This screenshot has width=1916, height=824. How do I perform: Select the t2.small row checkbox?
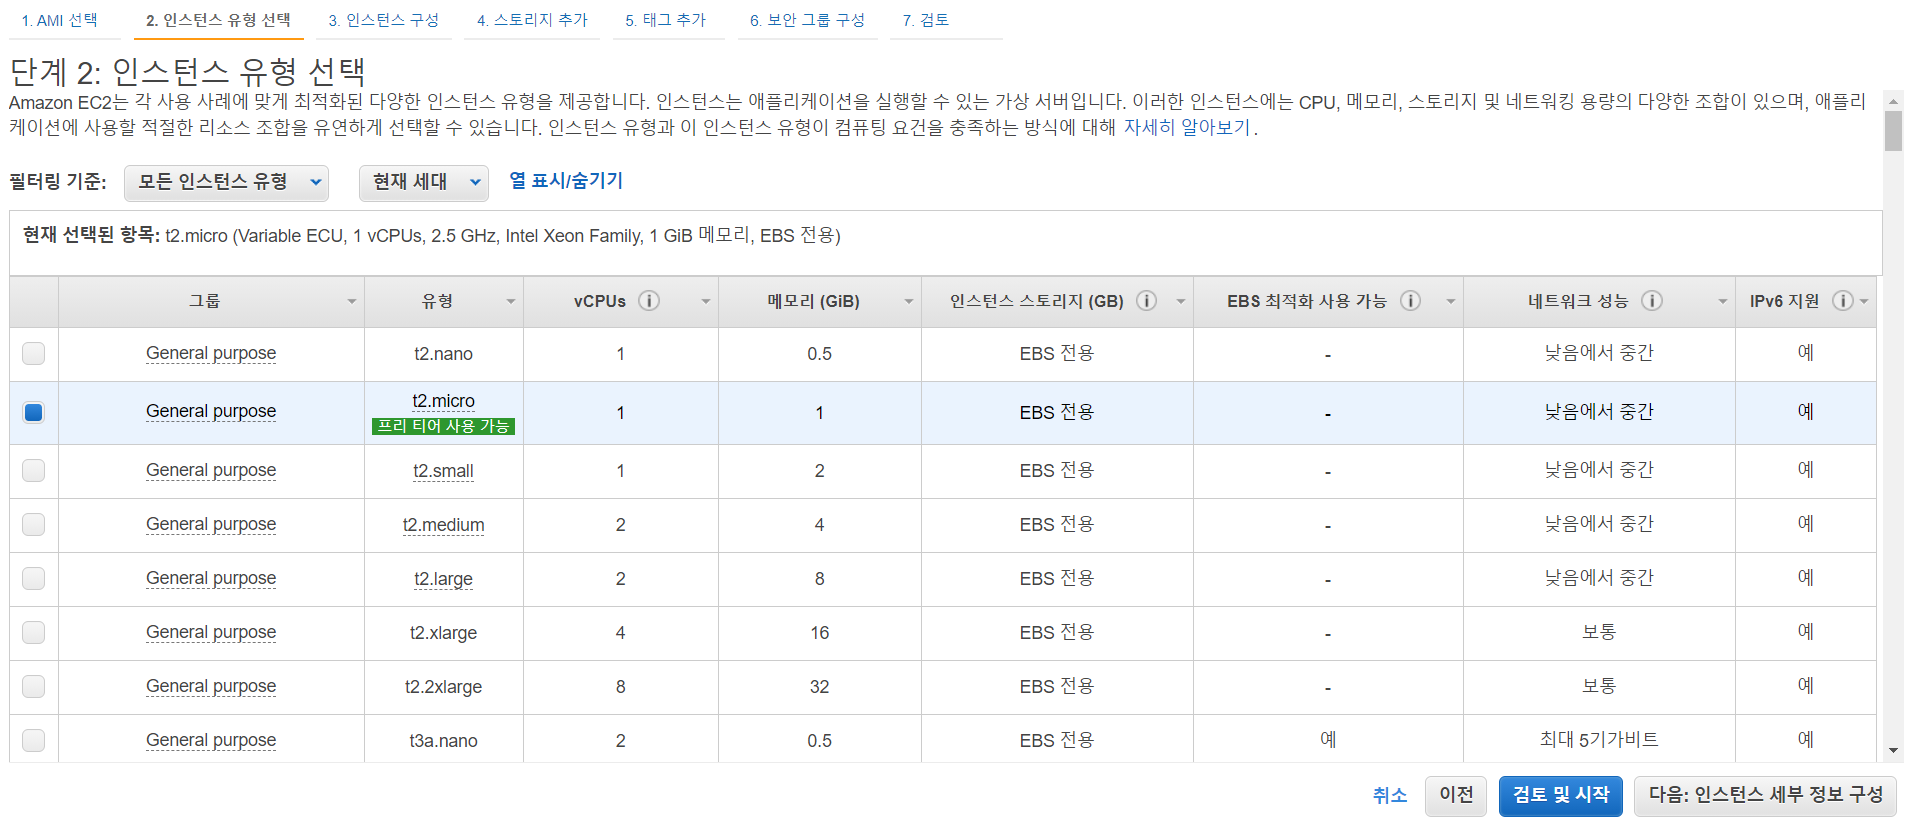34,470
